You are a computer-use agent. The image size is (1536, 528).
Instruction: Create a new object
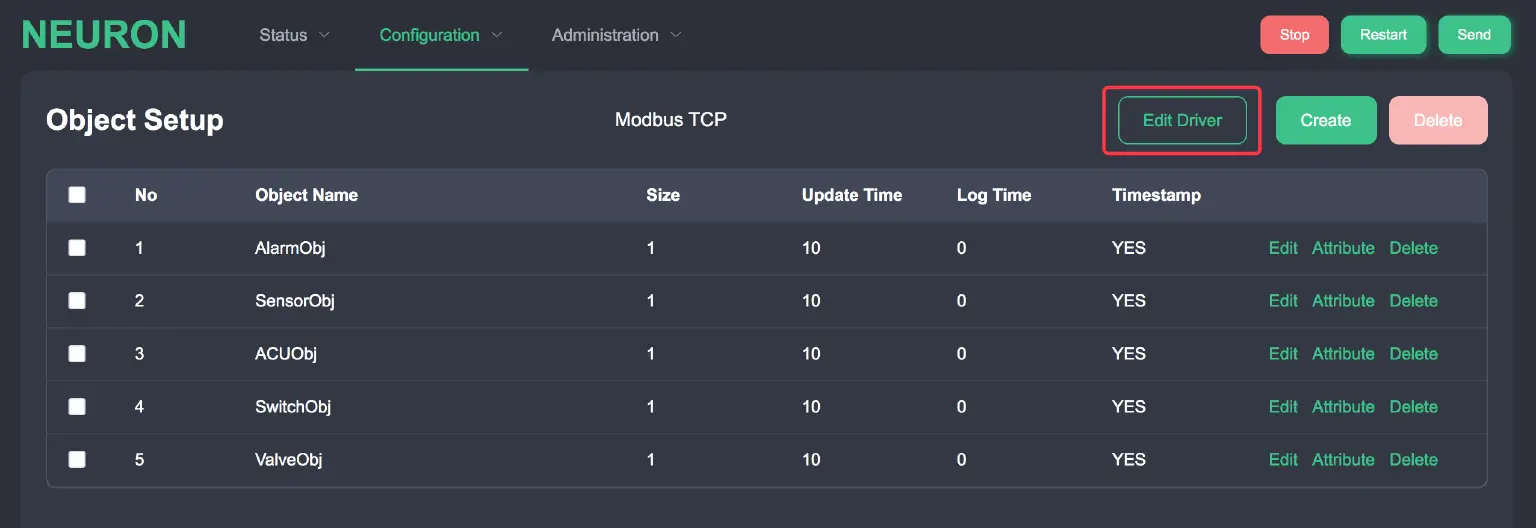(x=1325, y=120)
